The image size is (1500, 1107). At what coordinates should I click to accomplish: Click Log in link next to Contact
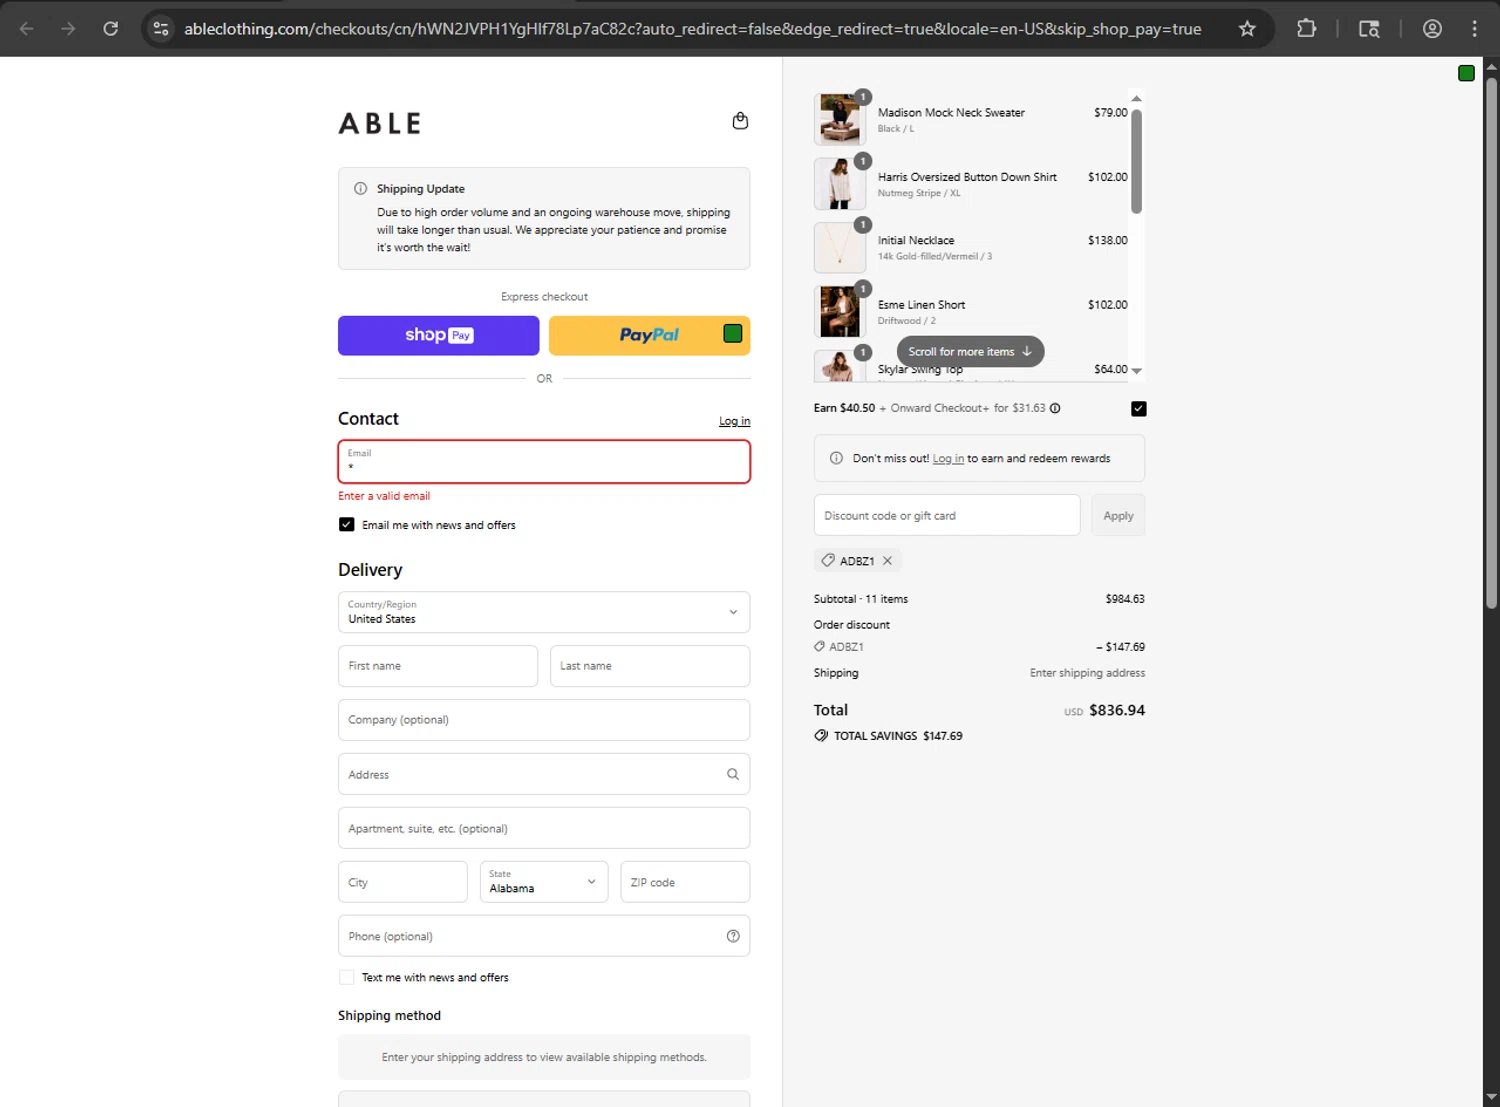tap(734, 421)
